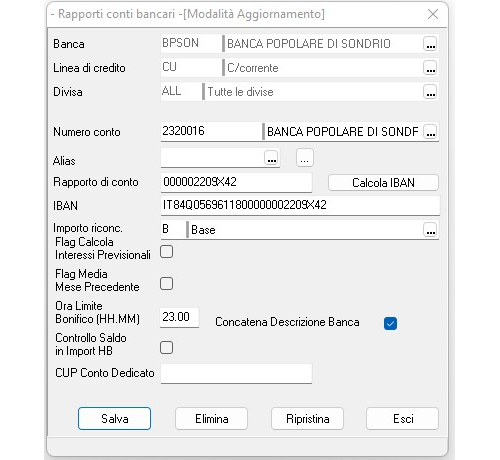
Task: Click the IBAN input field
Action: (x=300, y=205)
